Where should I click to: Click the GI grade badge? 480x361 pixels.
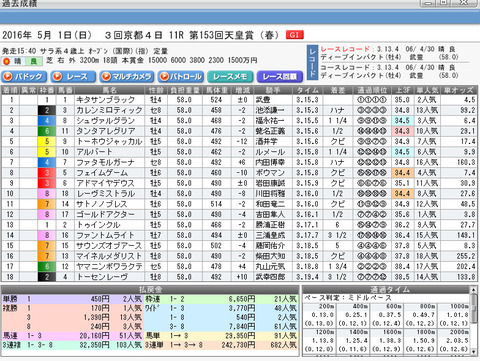point(294,35)
